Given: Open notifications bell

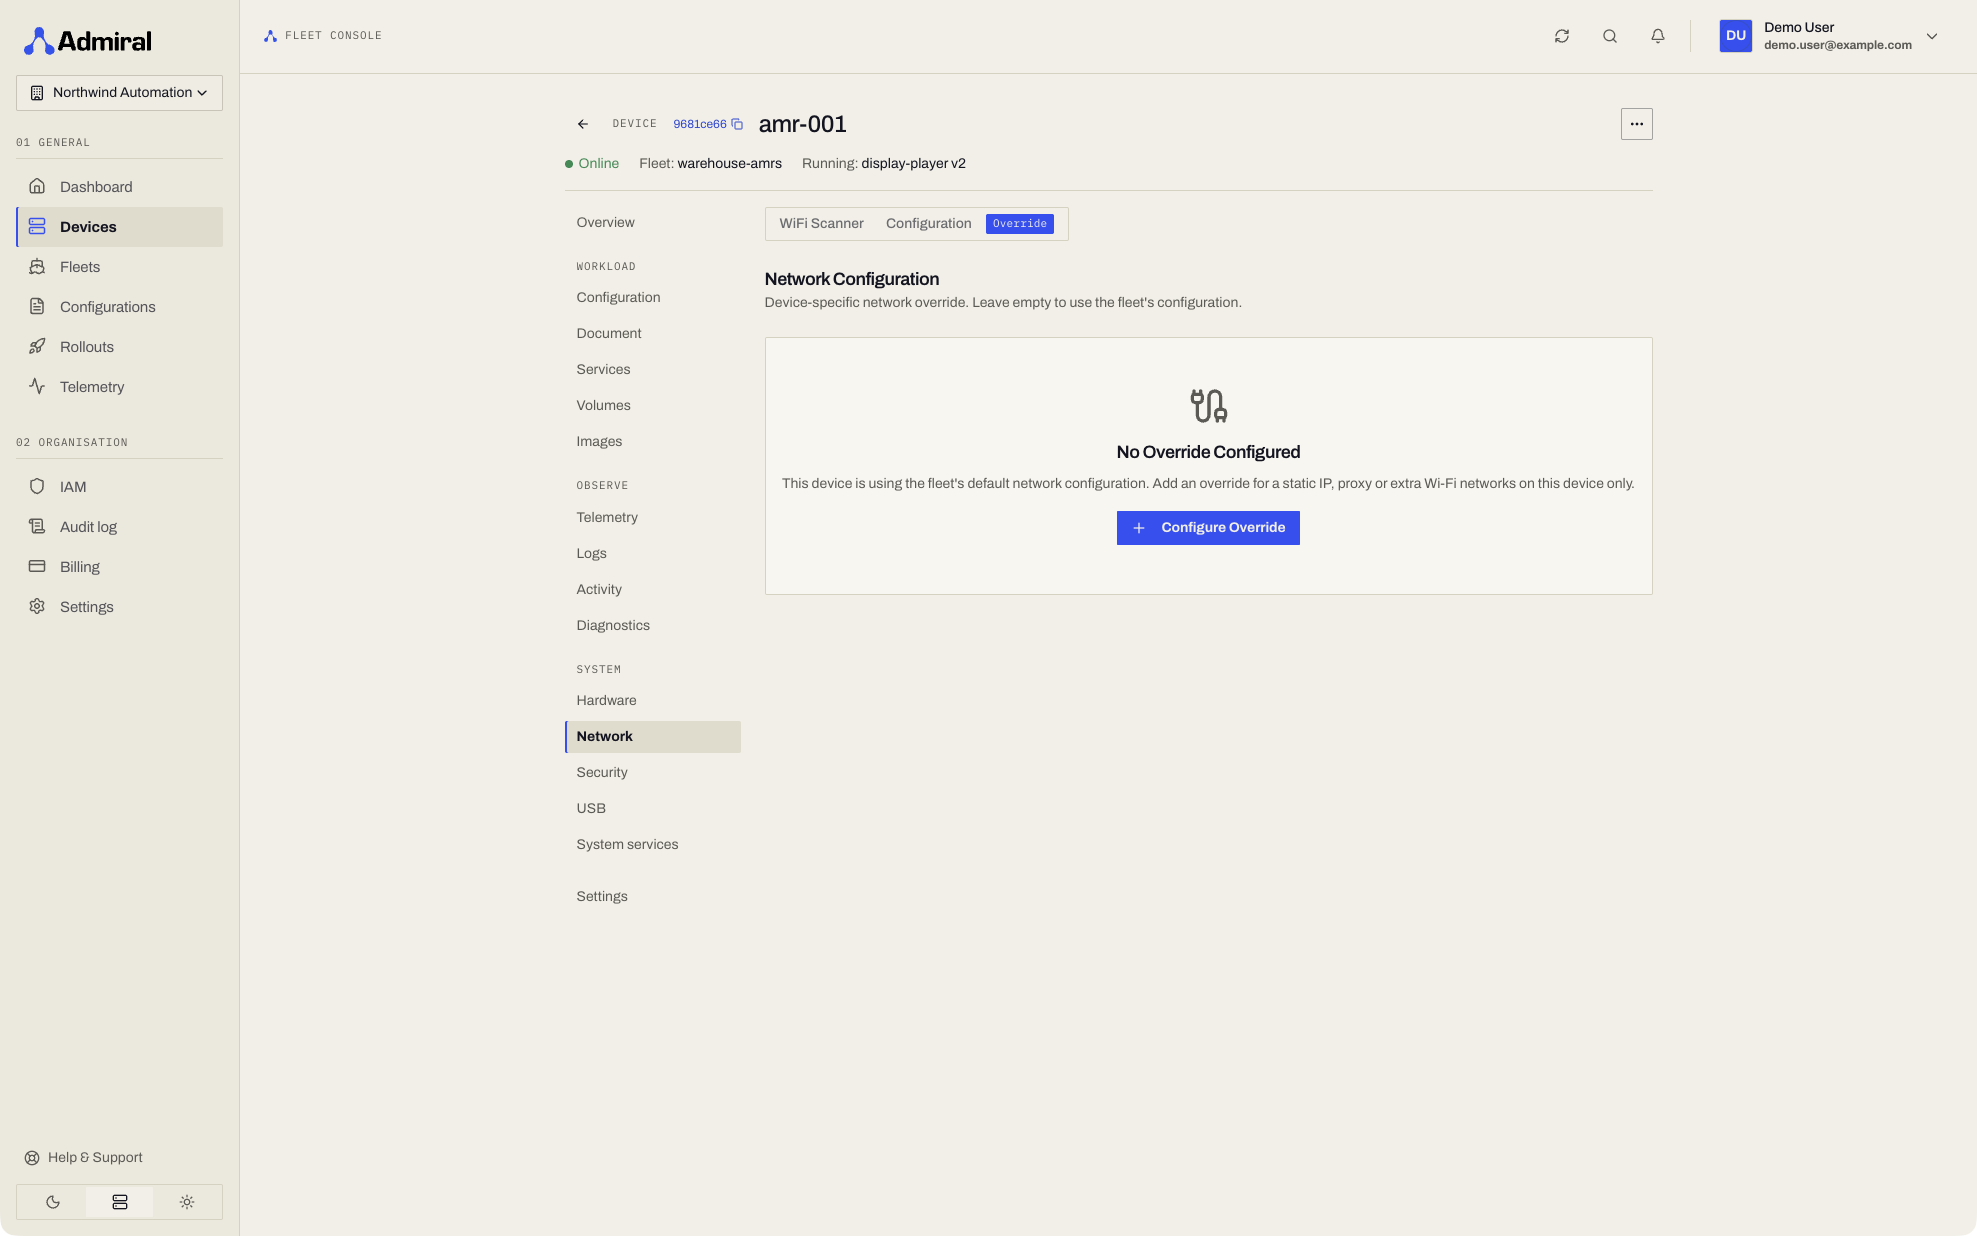Looking at the screenshot, I should [1658, 36].
